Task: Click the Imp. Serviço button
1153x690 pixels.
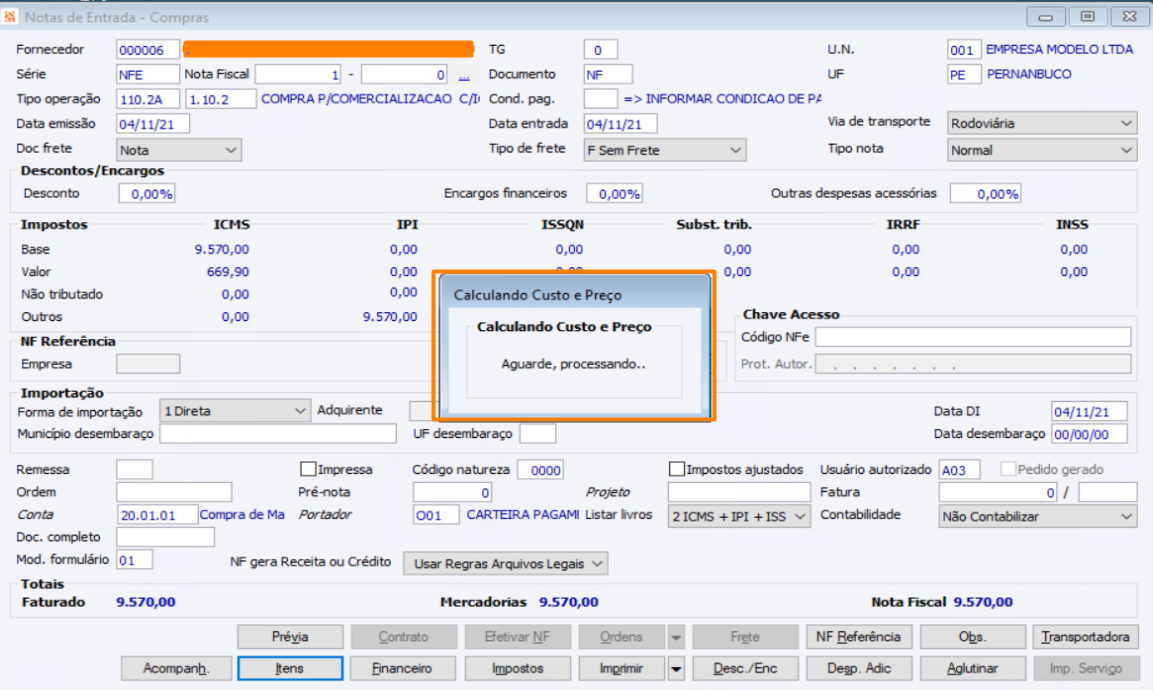Action: 1085,669
